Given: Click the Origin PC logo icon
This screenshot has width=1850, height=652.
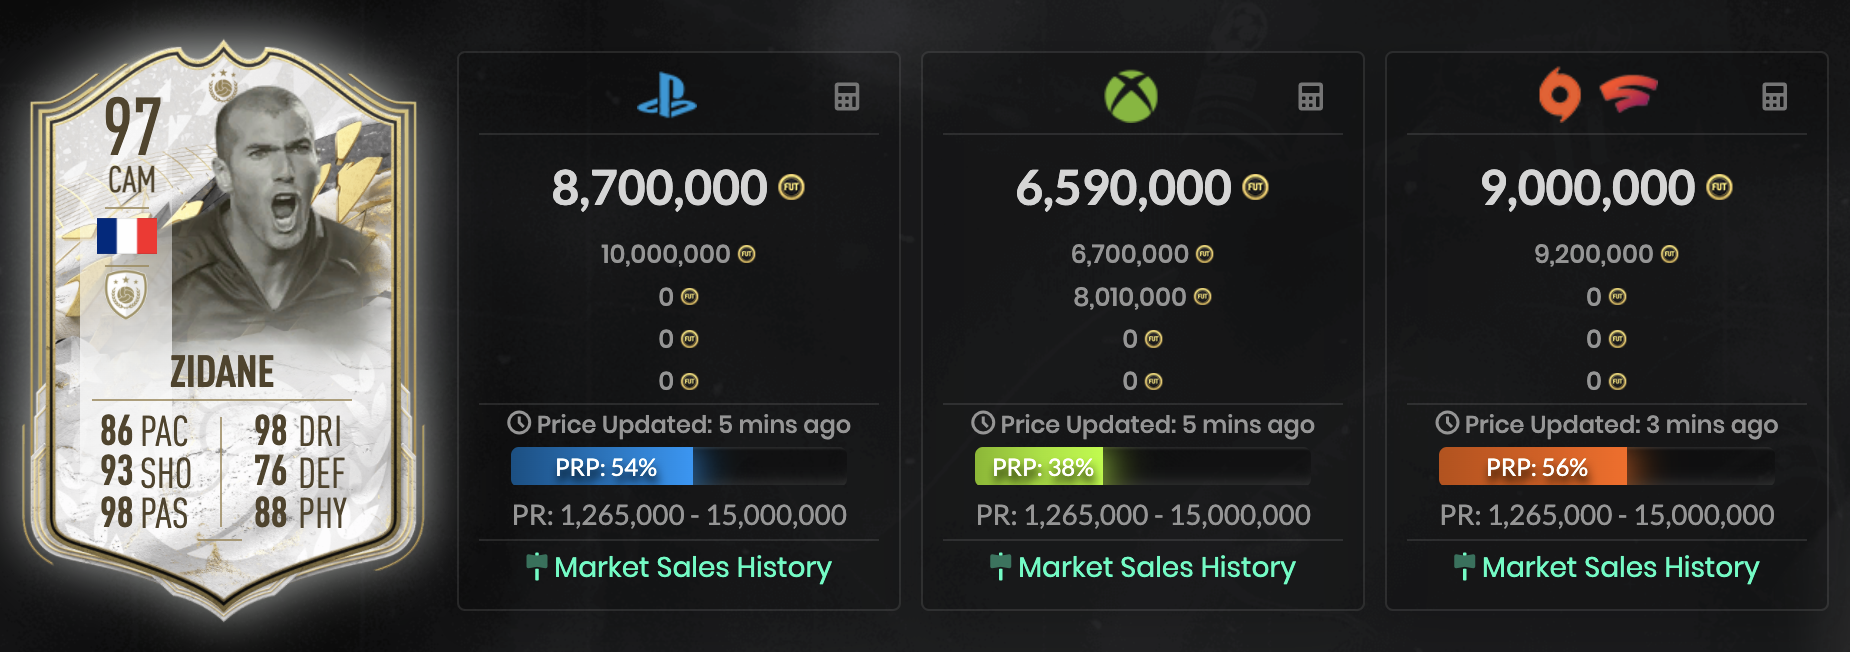Looking at the screenshot, I should point(1560,95).
